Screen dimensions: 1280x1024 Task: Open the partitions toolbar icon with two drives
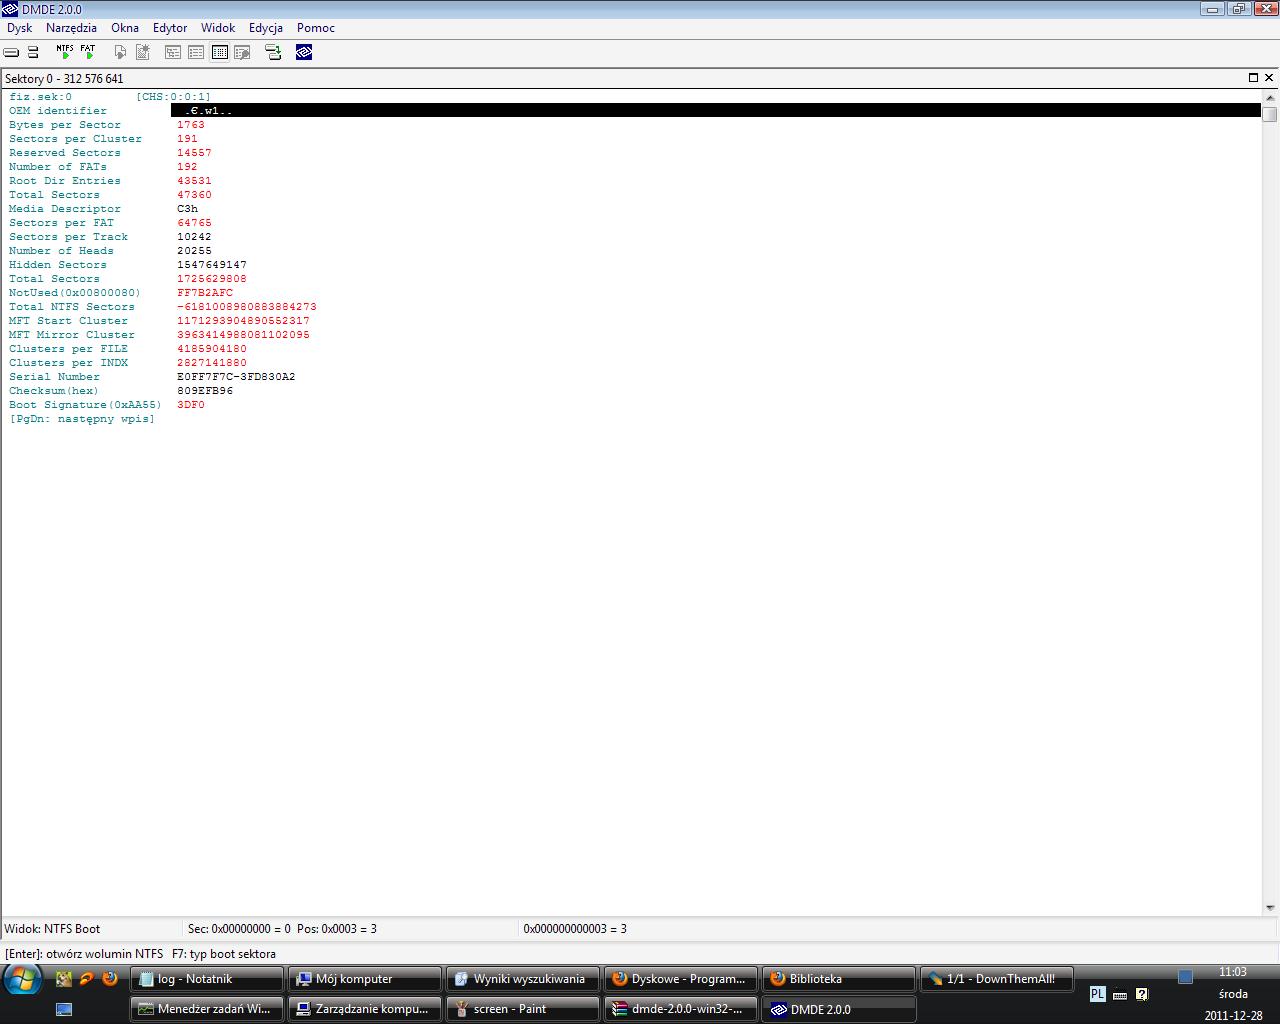(33, 52)
